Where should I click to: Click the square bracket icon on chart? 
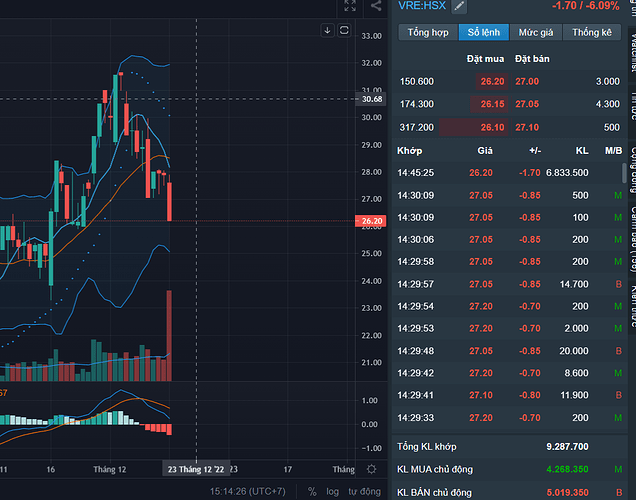(x=345, y=31)
